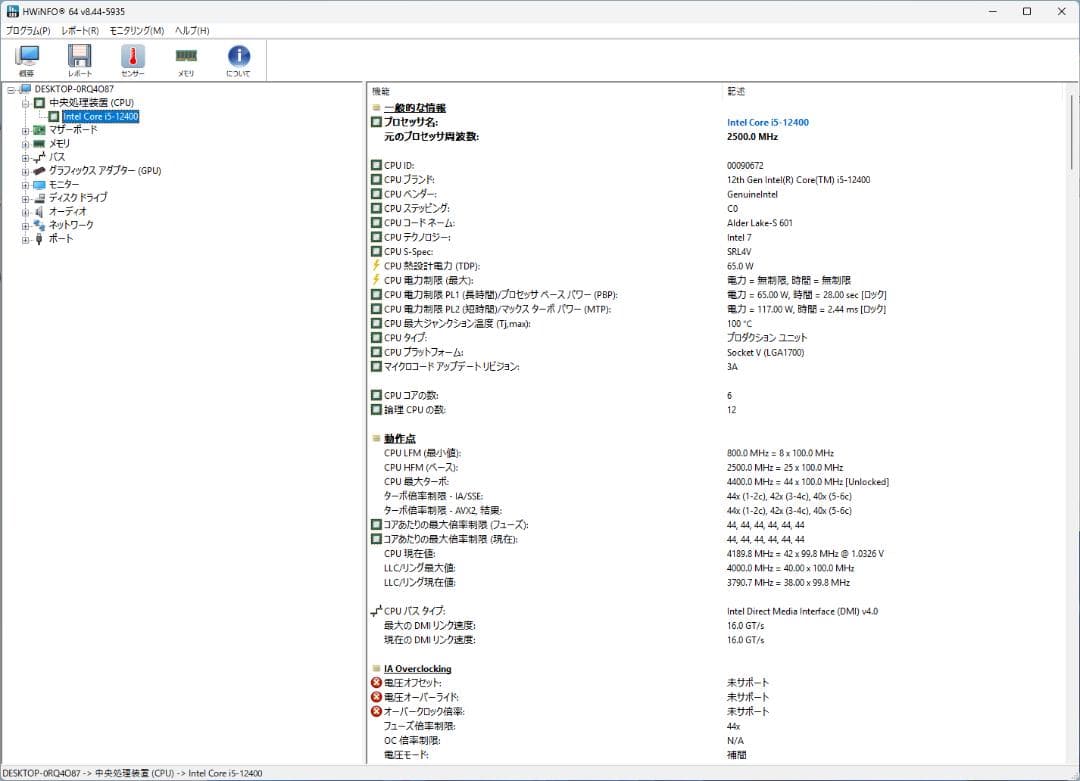Click the CPU 現在値 row label
This screenshot has height=781, width=1080.
point(409,554)
